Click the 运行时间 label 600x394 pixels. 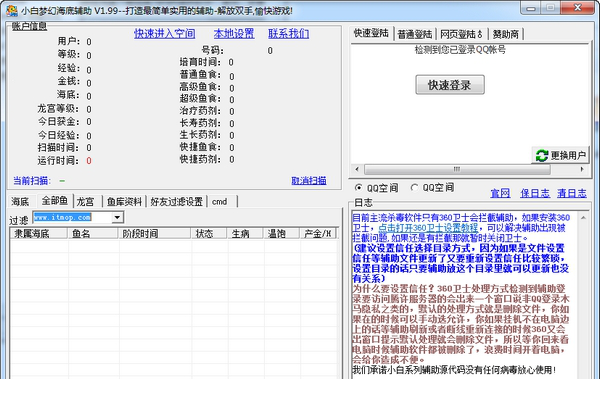(x=58, y=161)
